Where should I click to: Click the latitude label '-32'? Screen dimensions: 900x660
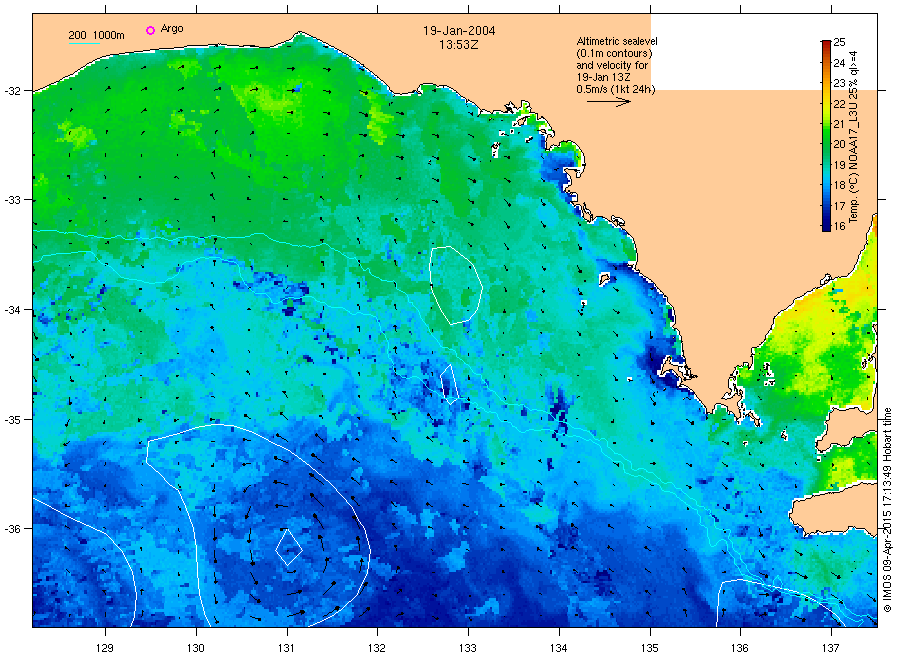pos(12,91)
